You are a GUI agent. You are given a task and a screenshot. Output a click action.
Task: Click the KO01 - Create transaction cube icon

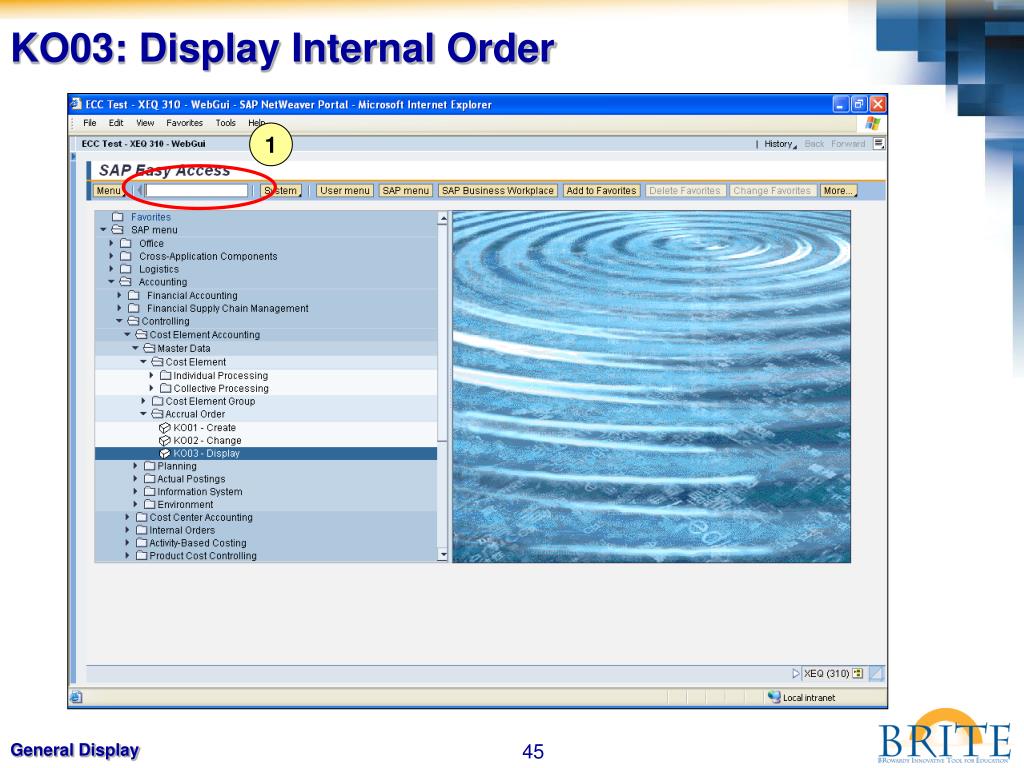click(x=165, y=428)
